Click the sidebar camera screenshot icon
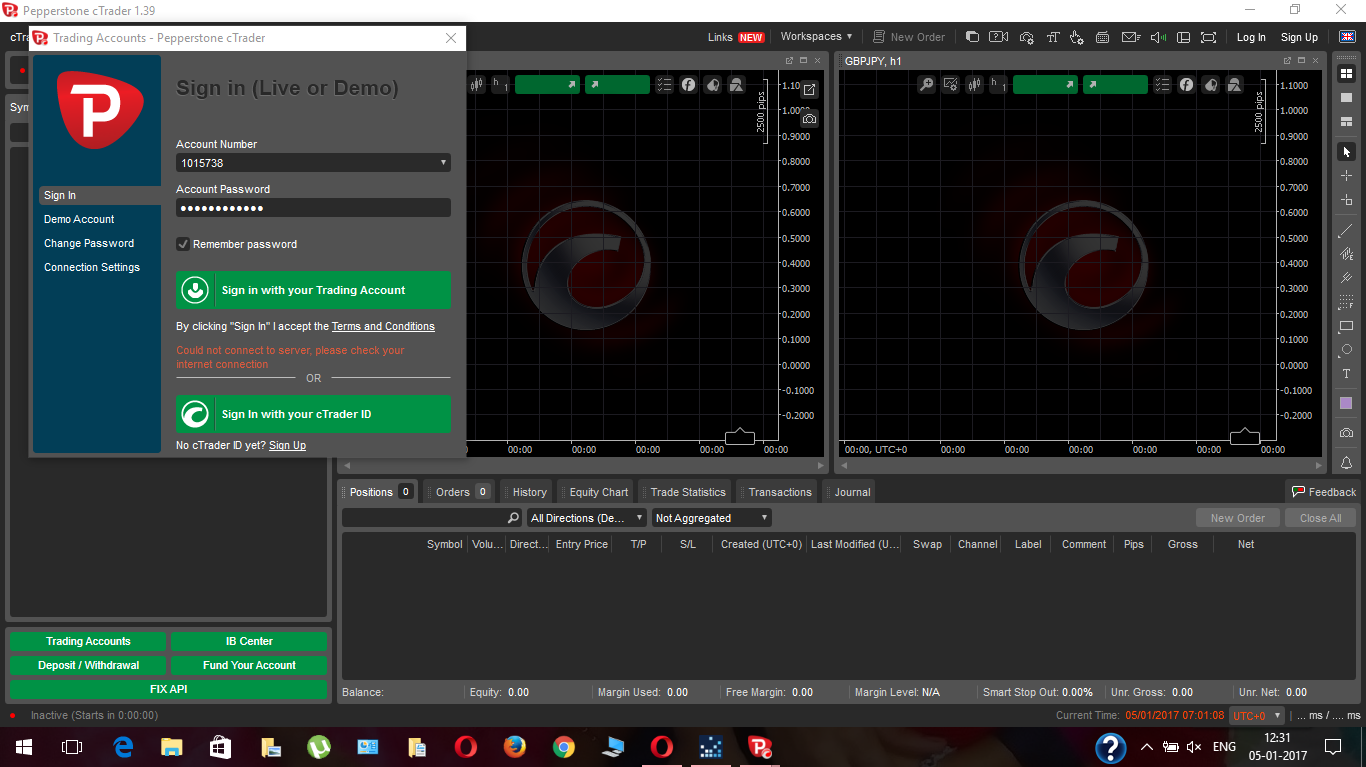The image size is (1366, 767). 1346,432
